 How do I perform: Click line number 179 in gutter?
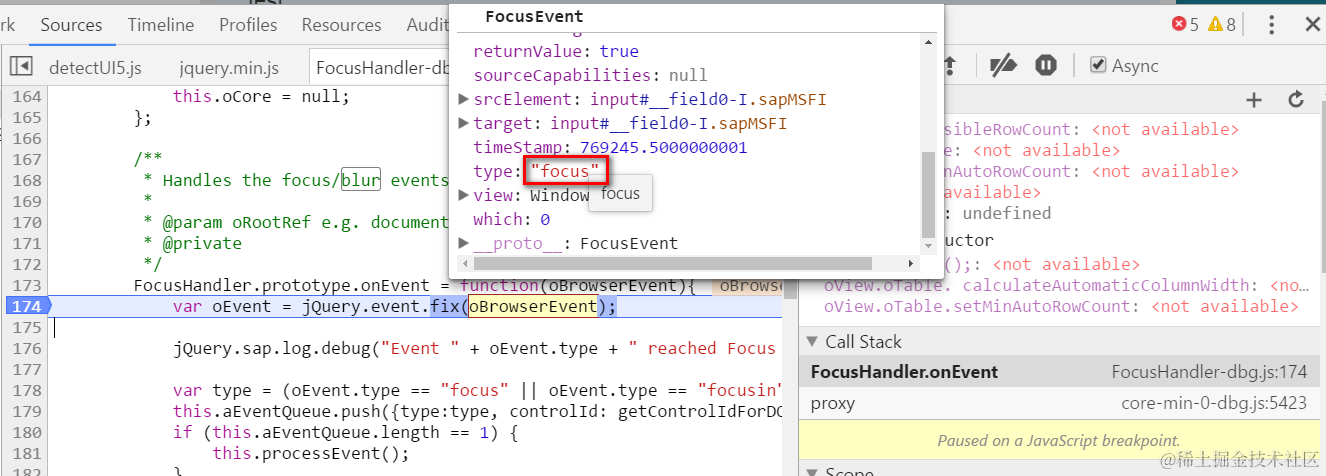26,411
